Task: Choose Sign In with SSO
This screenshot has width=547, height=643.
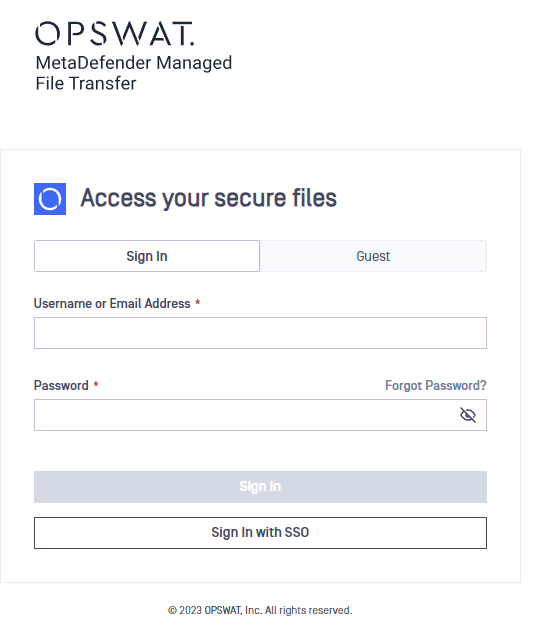Action: pos(260,533)
